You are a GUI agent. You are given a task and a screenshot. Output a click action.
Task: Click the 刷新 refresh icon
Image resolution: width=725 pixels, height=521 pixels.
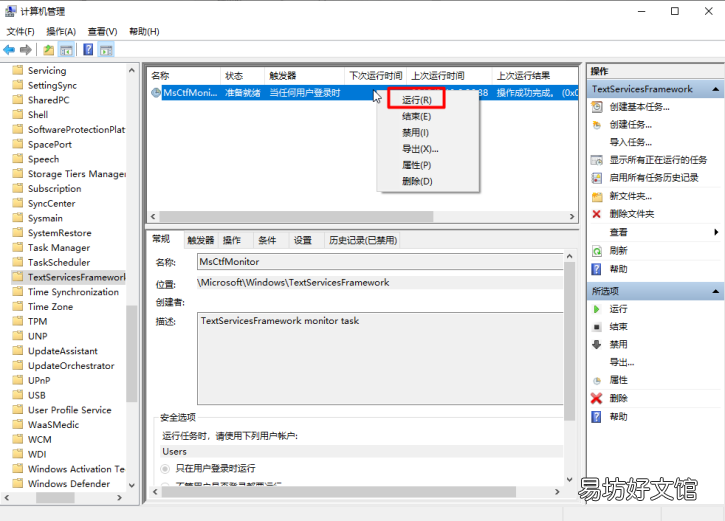tap(597, 251)
